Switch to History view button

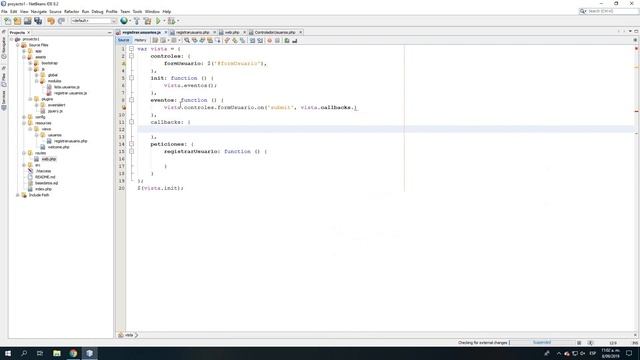(x=140, y=40)
